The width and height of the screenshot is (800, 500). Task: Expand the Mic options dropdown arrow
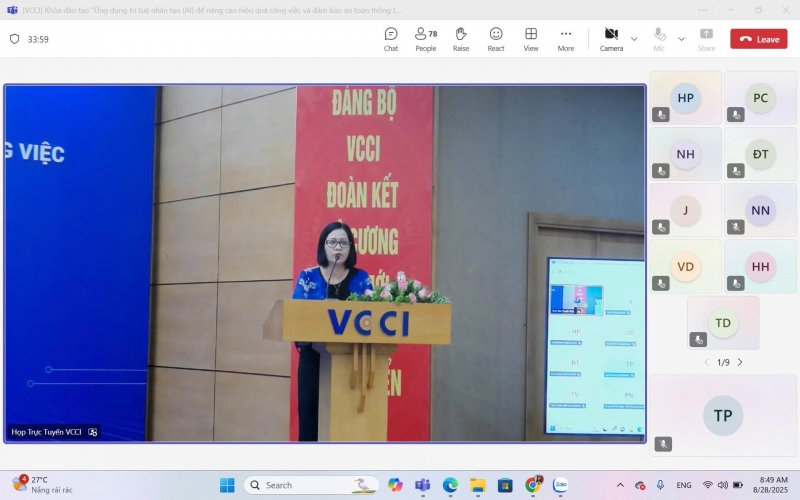click(682, 39)
